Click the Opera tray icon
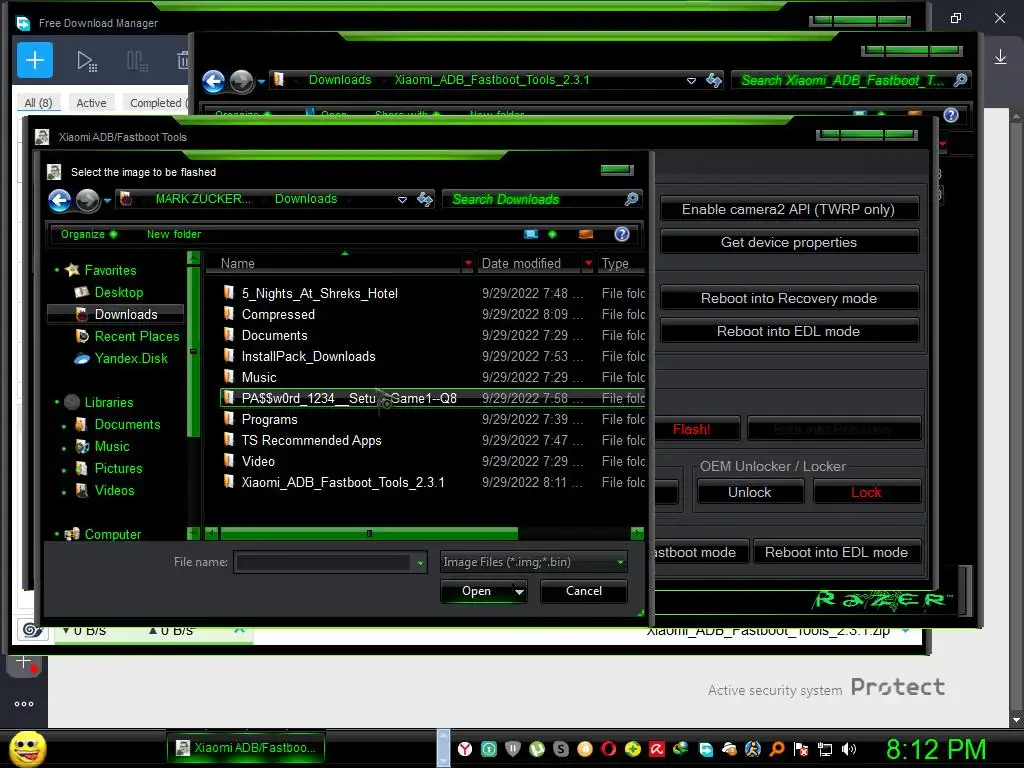Viewport: 1024px width, 768px height. (x=609, y=749)
